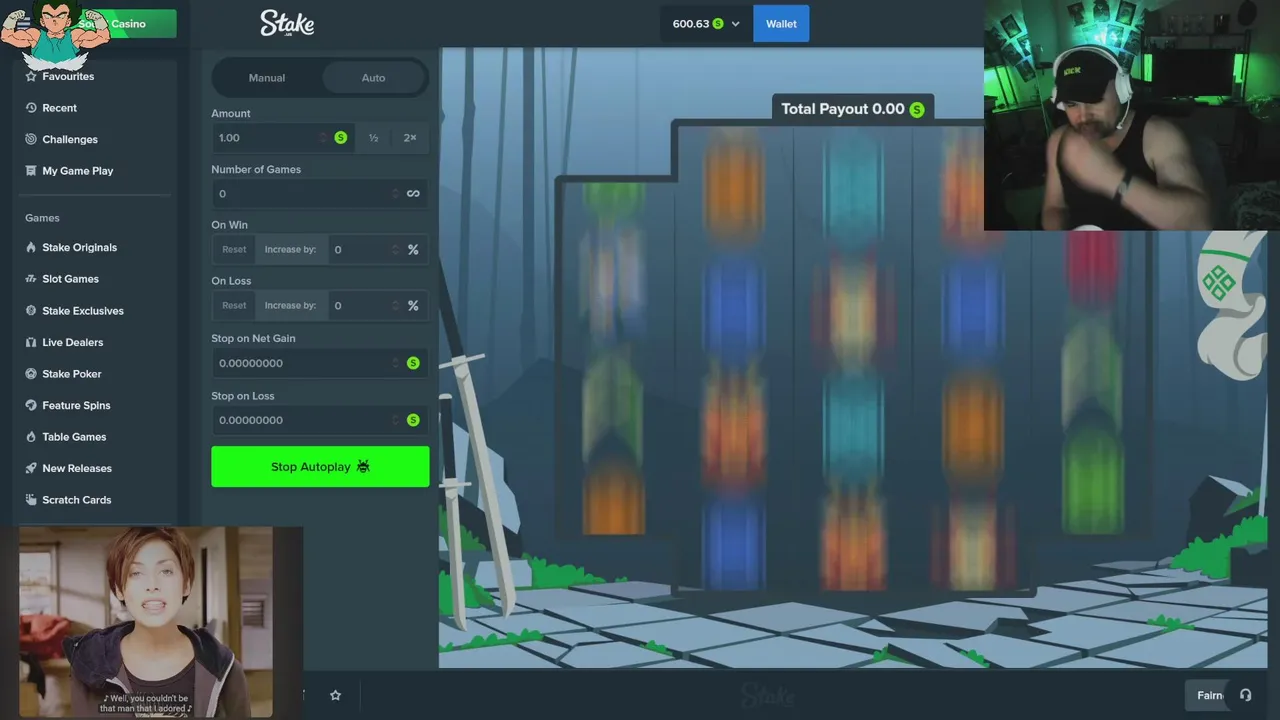Click the percent icon in On Loss row

pyautogui.click(x=413, y=306)
